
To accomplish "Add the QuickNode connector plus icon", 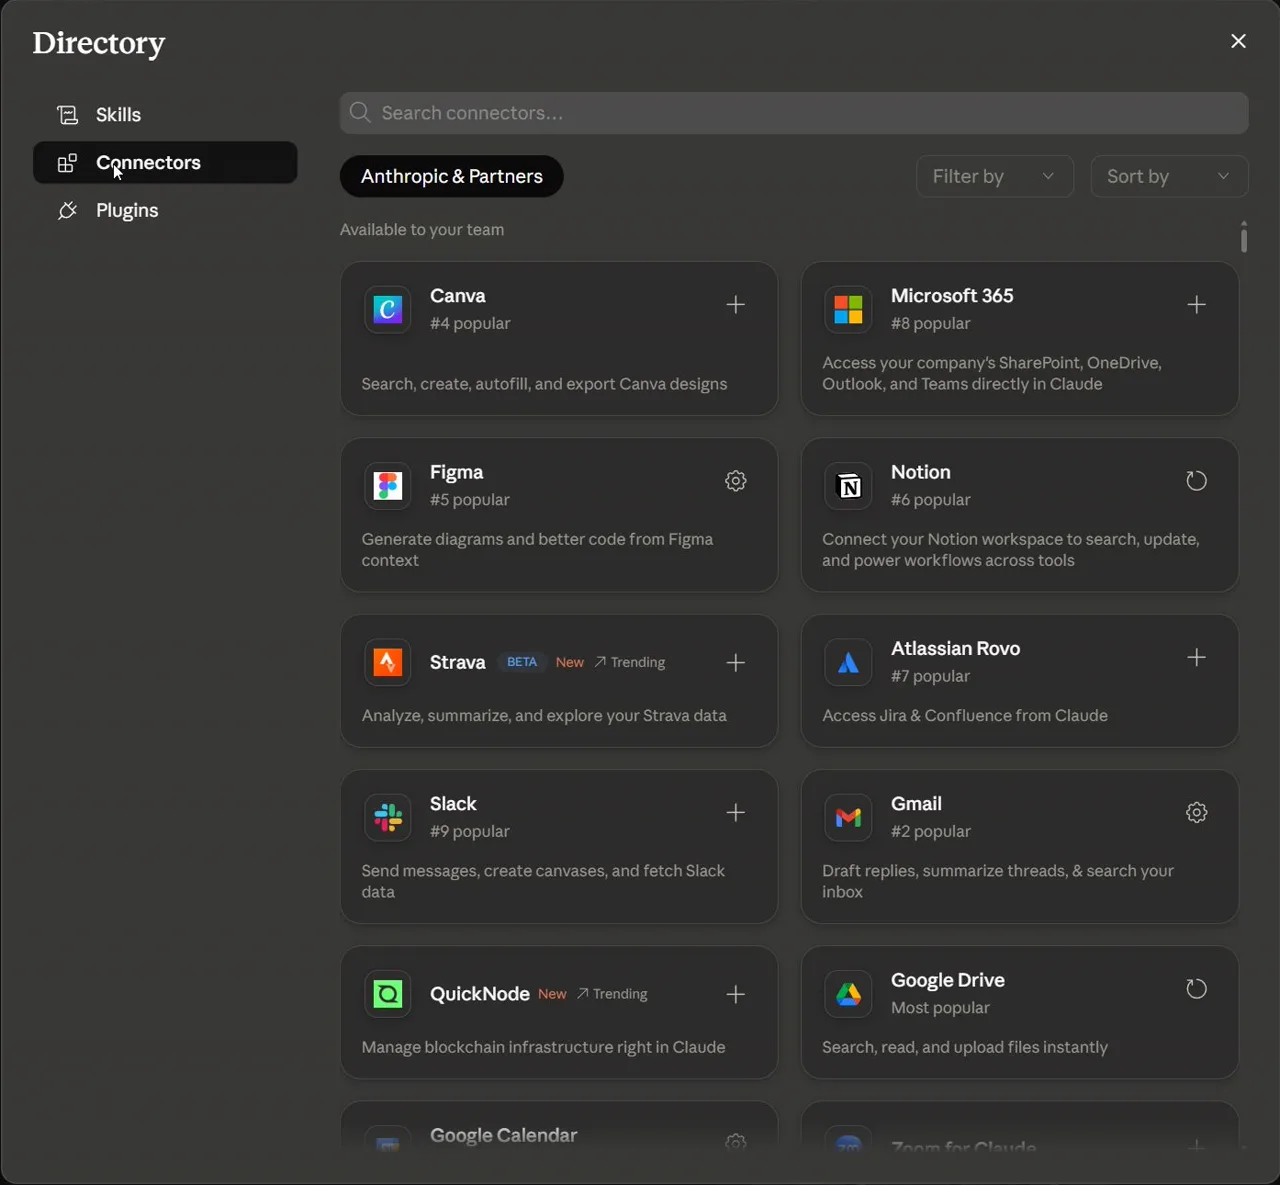I will pos(735,994).
